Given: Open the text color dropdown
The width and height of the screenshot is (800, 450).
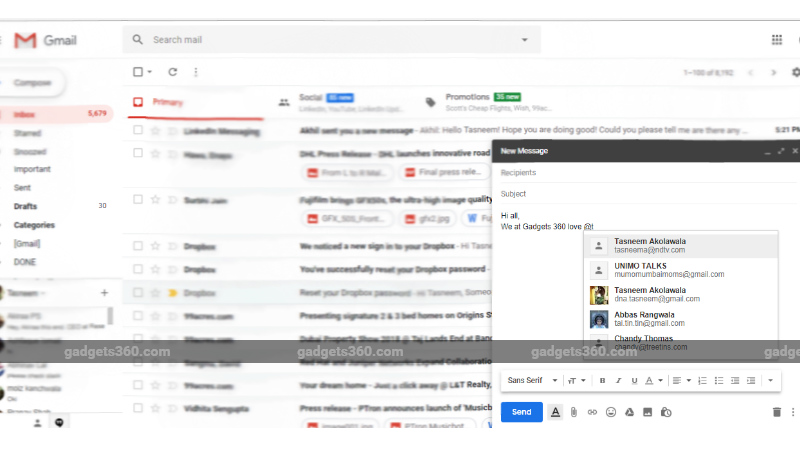Looking at the screenshot, I should coord(654,381).
